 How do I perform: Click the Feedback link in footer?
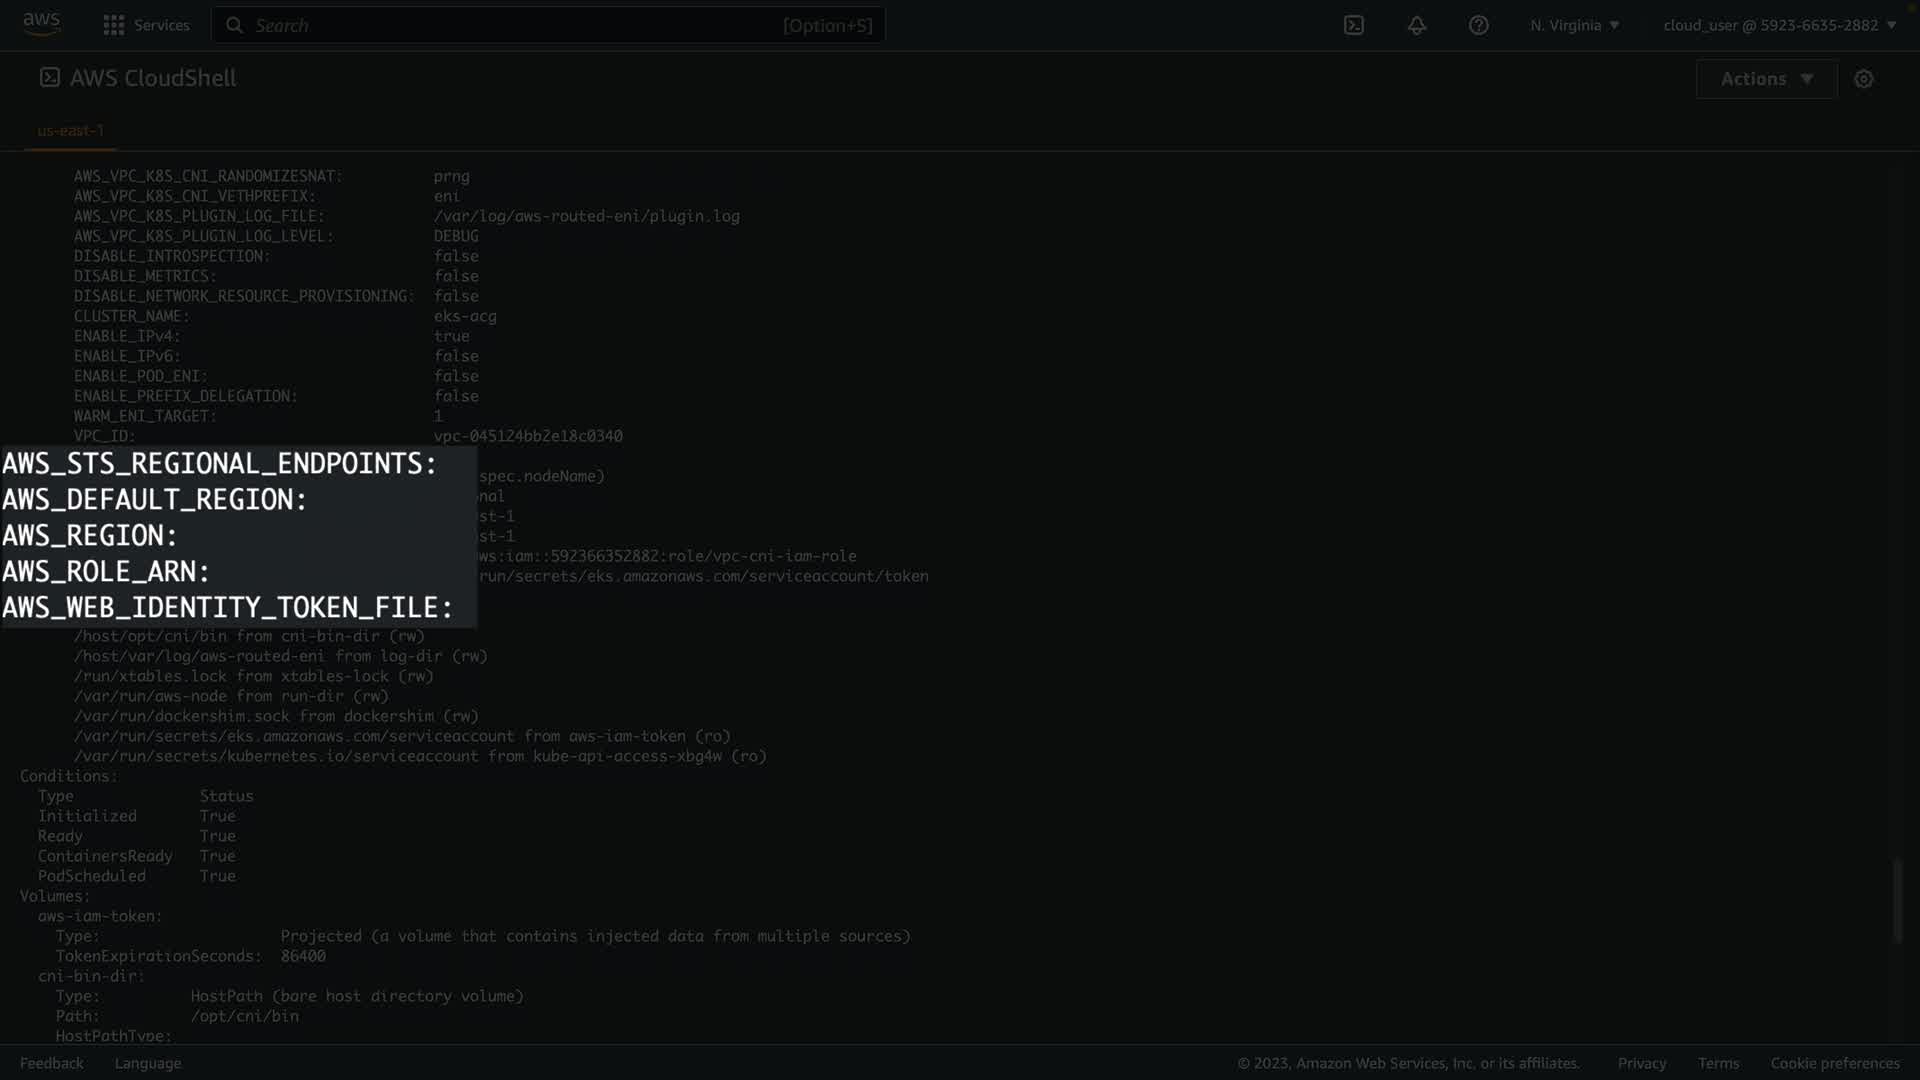click(x=52, y=1063)
